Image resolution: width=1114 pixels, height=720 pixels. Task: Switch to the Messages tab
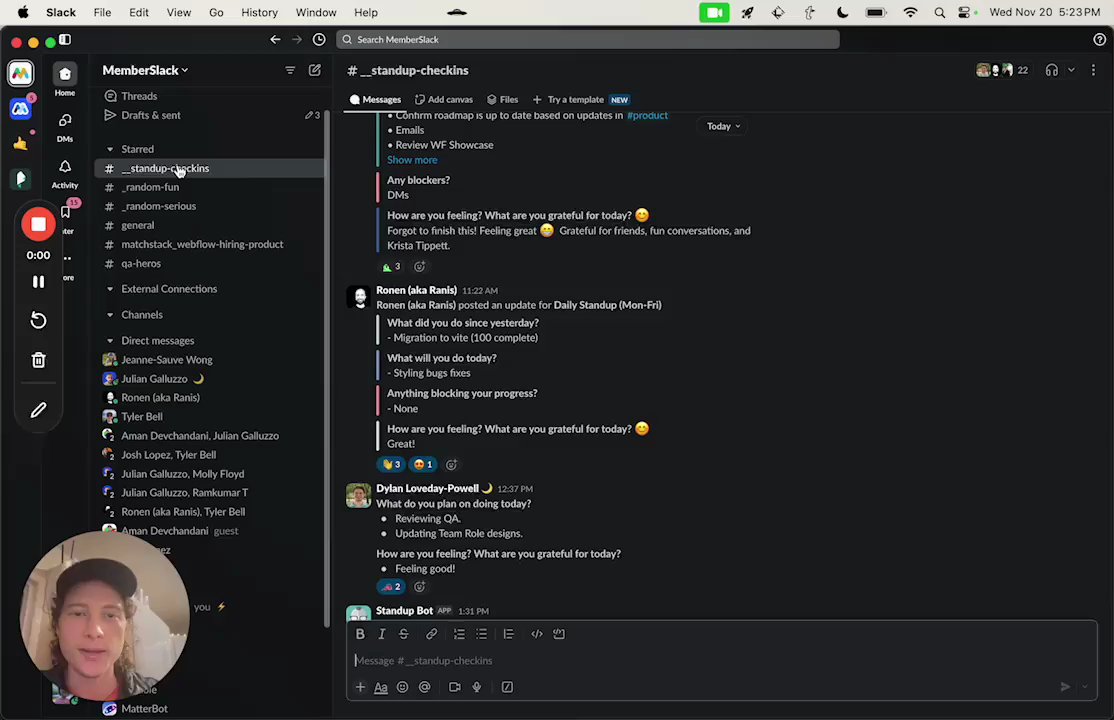375,100
